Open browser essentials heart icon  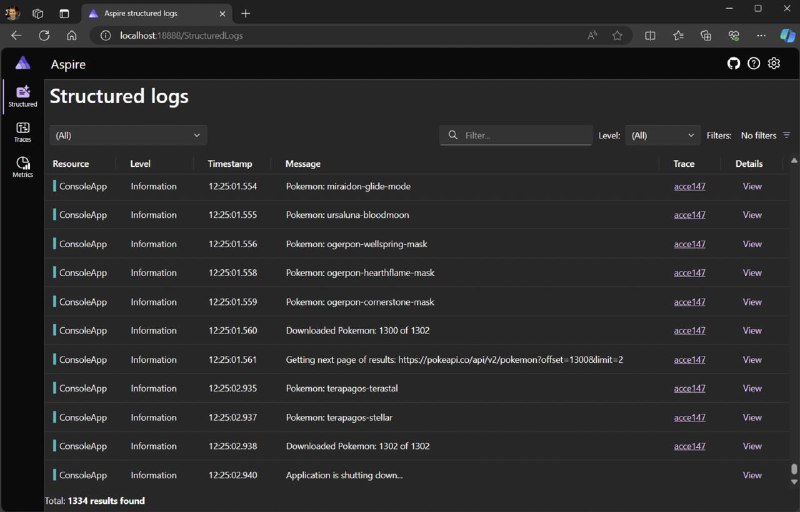click(x=734, y=36)
